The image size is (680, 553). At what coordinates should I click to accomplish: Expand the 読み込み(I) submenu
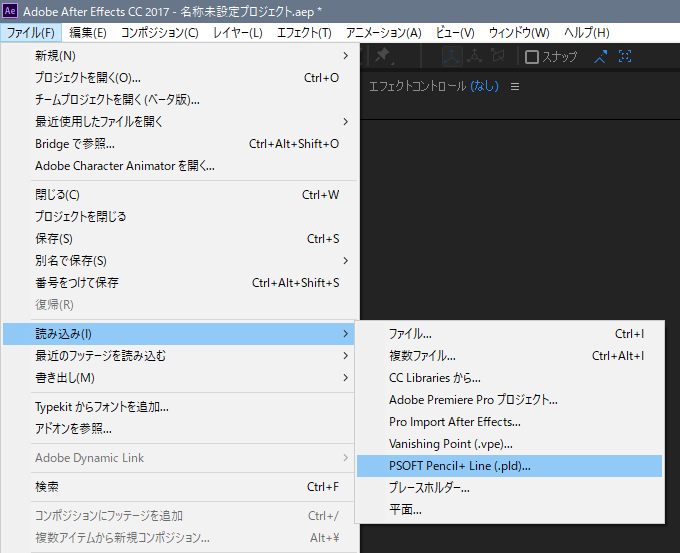point(179,334)
